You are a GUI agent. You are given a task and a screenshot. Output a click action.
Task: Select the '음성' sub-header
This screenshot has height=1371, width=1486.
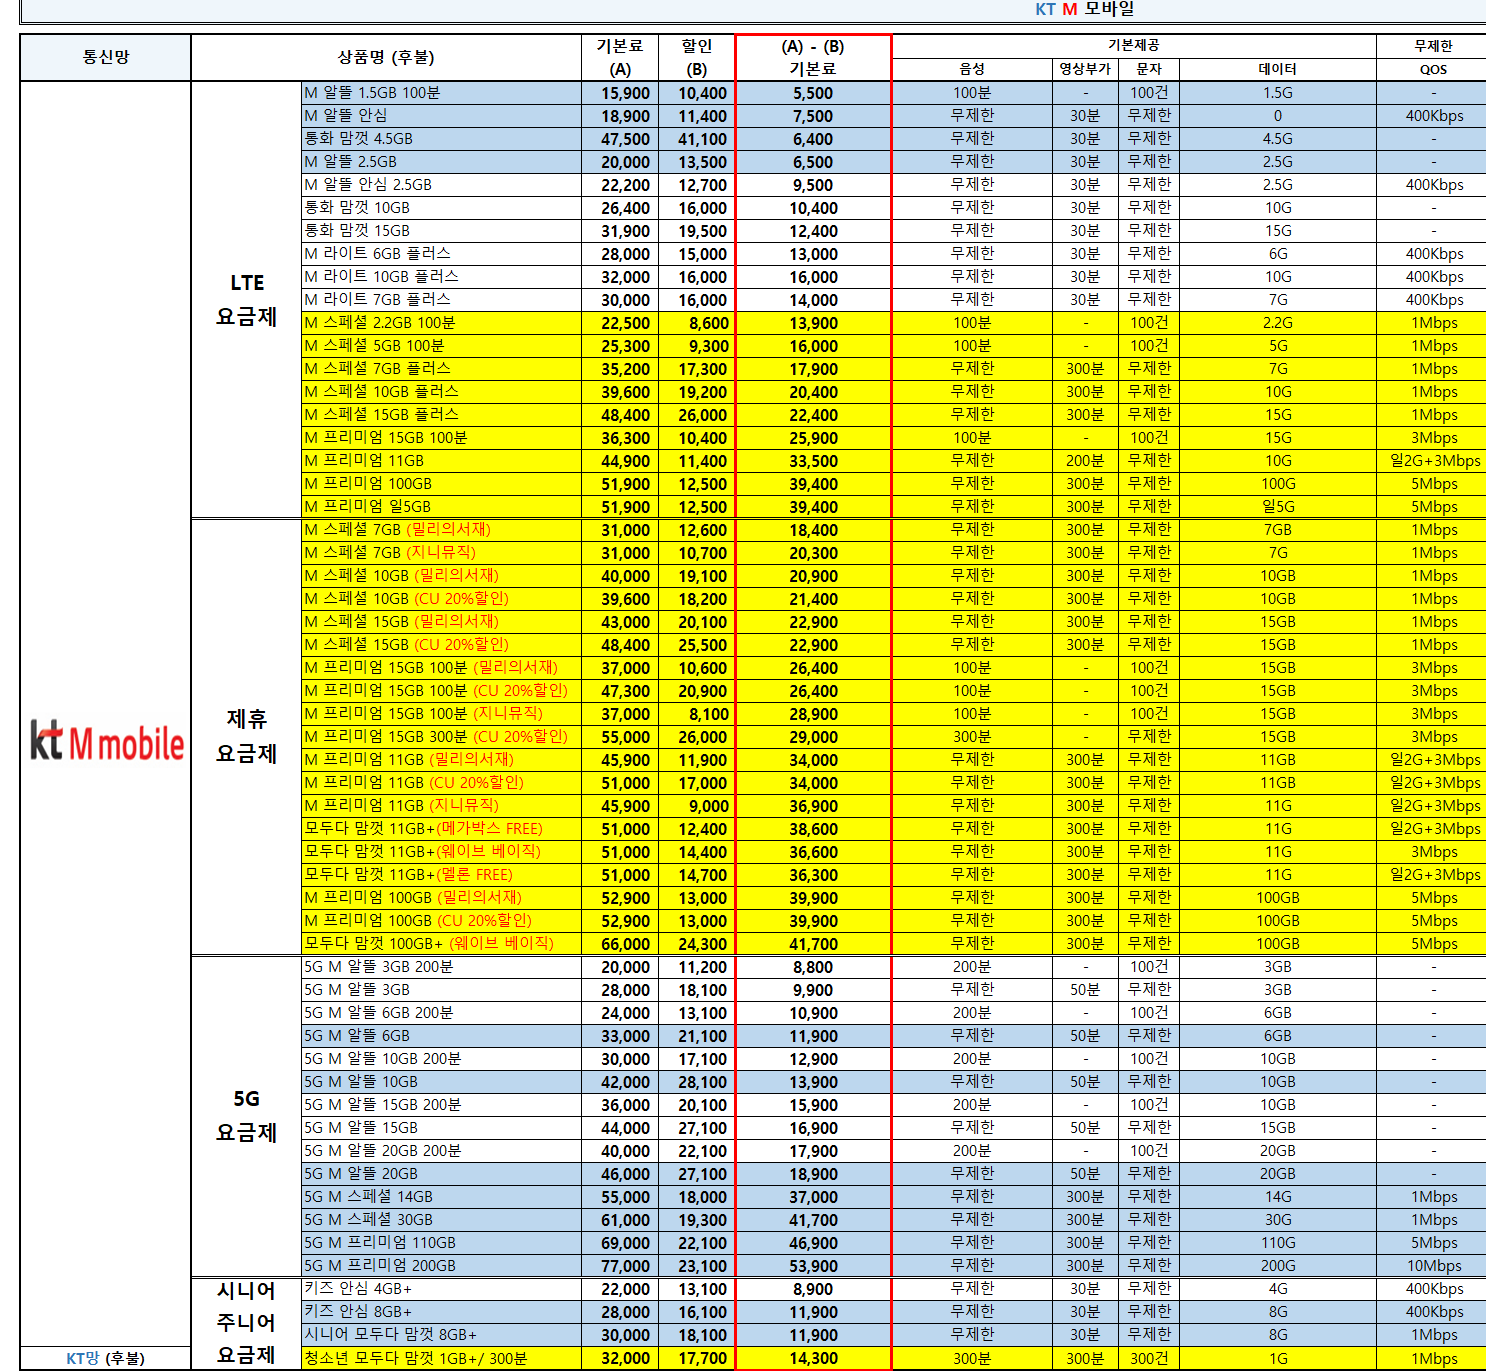[x=972, y=69]
